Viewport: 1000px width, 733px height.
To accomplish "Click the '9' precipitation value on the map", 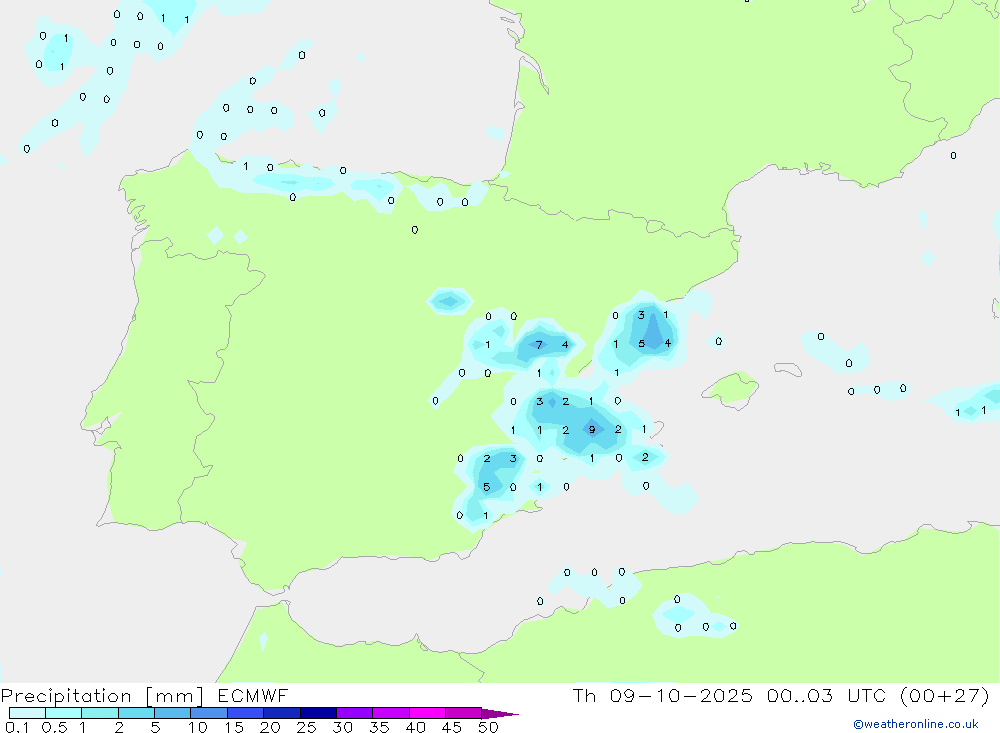I will [x=592, y=429].
